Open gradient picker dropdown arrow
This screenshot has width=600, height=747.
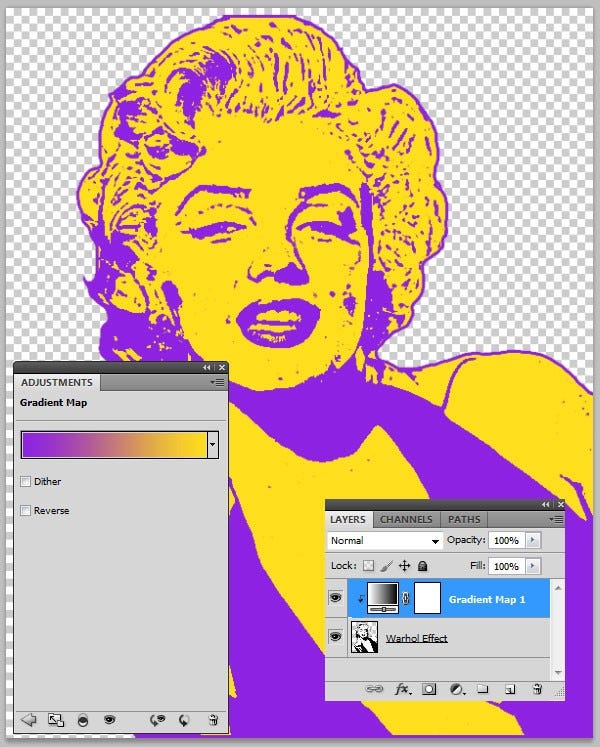point(213,444)
